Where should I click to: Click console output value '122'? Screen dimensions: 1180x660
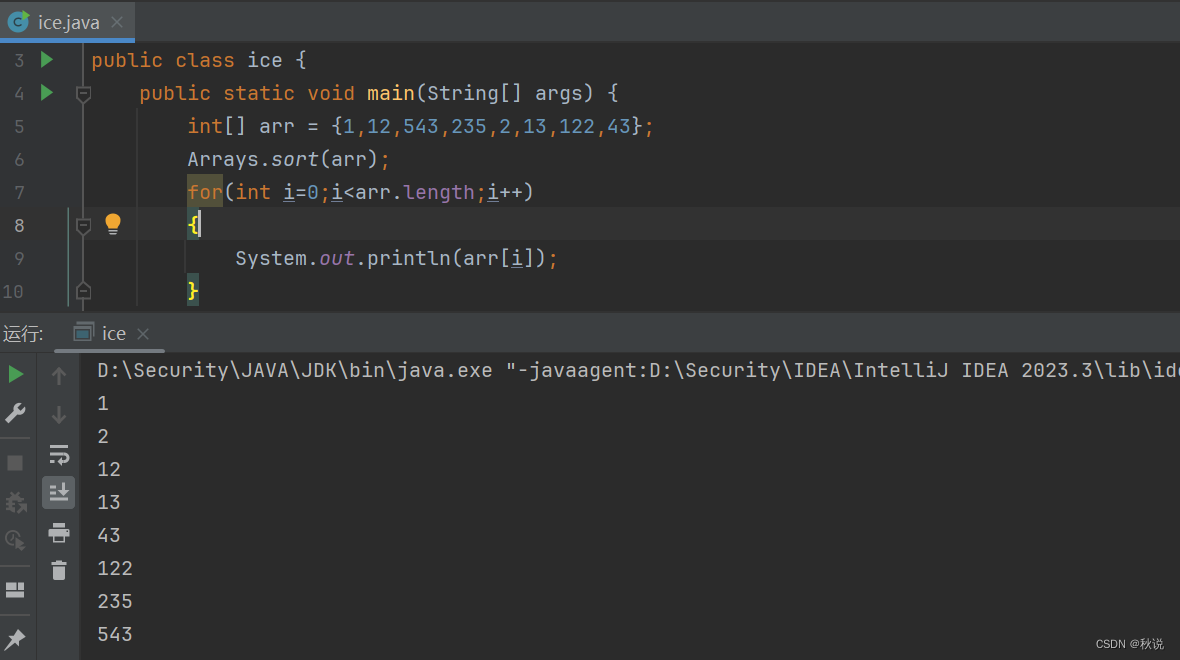tap(114, 568)
